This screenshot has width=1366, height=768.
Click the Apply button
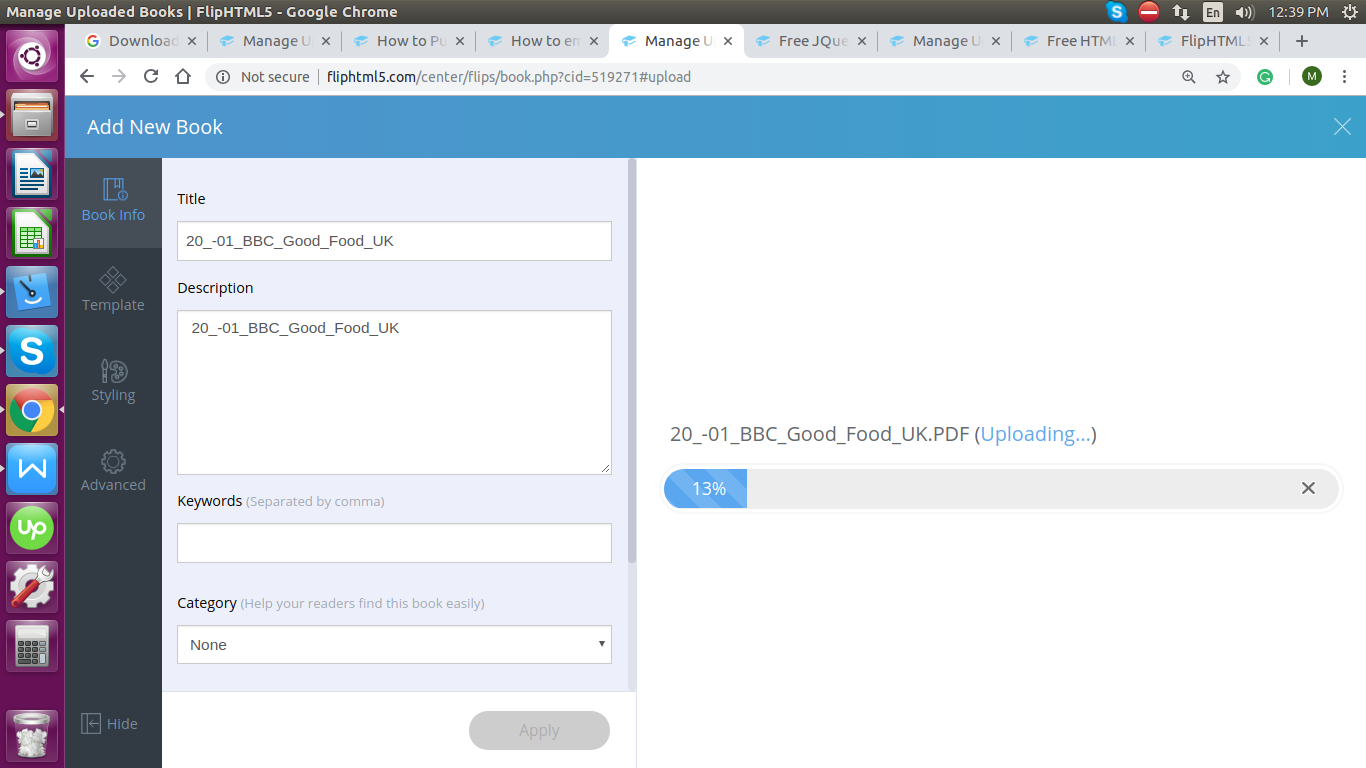[x=539, y=730]
